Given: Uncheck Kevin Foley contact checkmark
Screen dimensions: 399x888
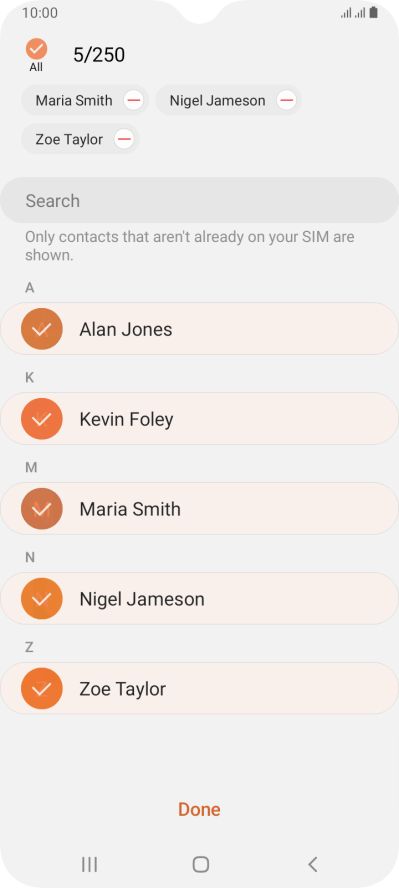Looking at the screenshot, I should 41,419.
